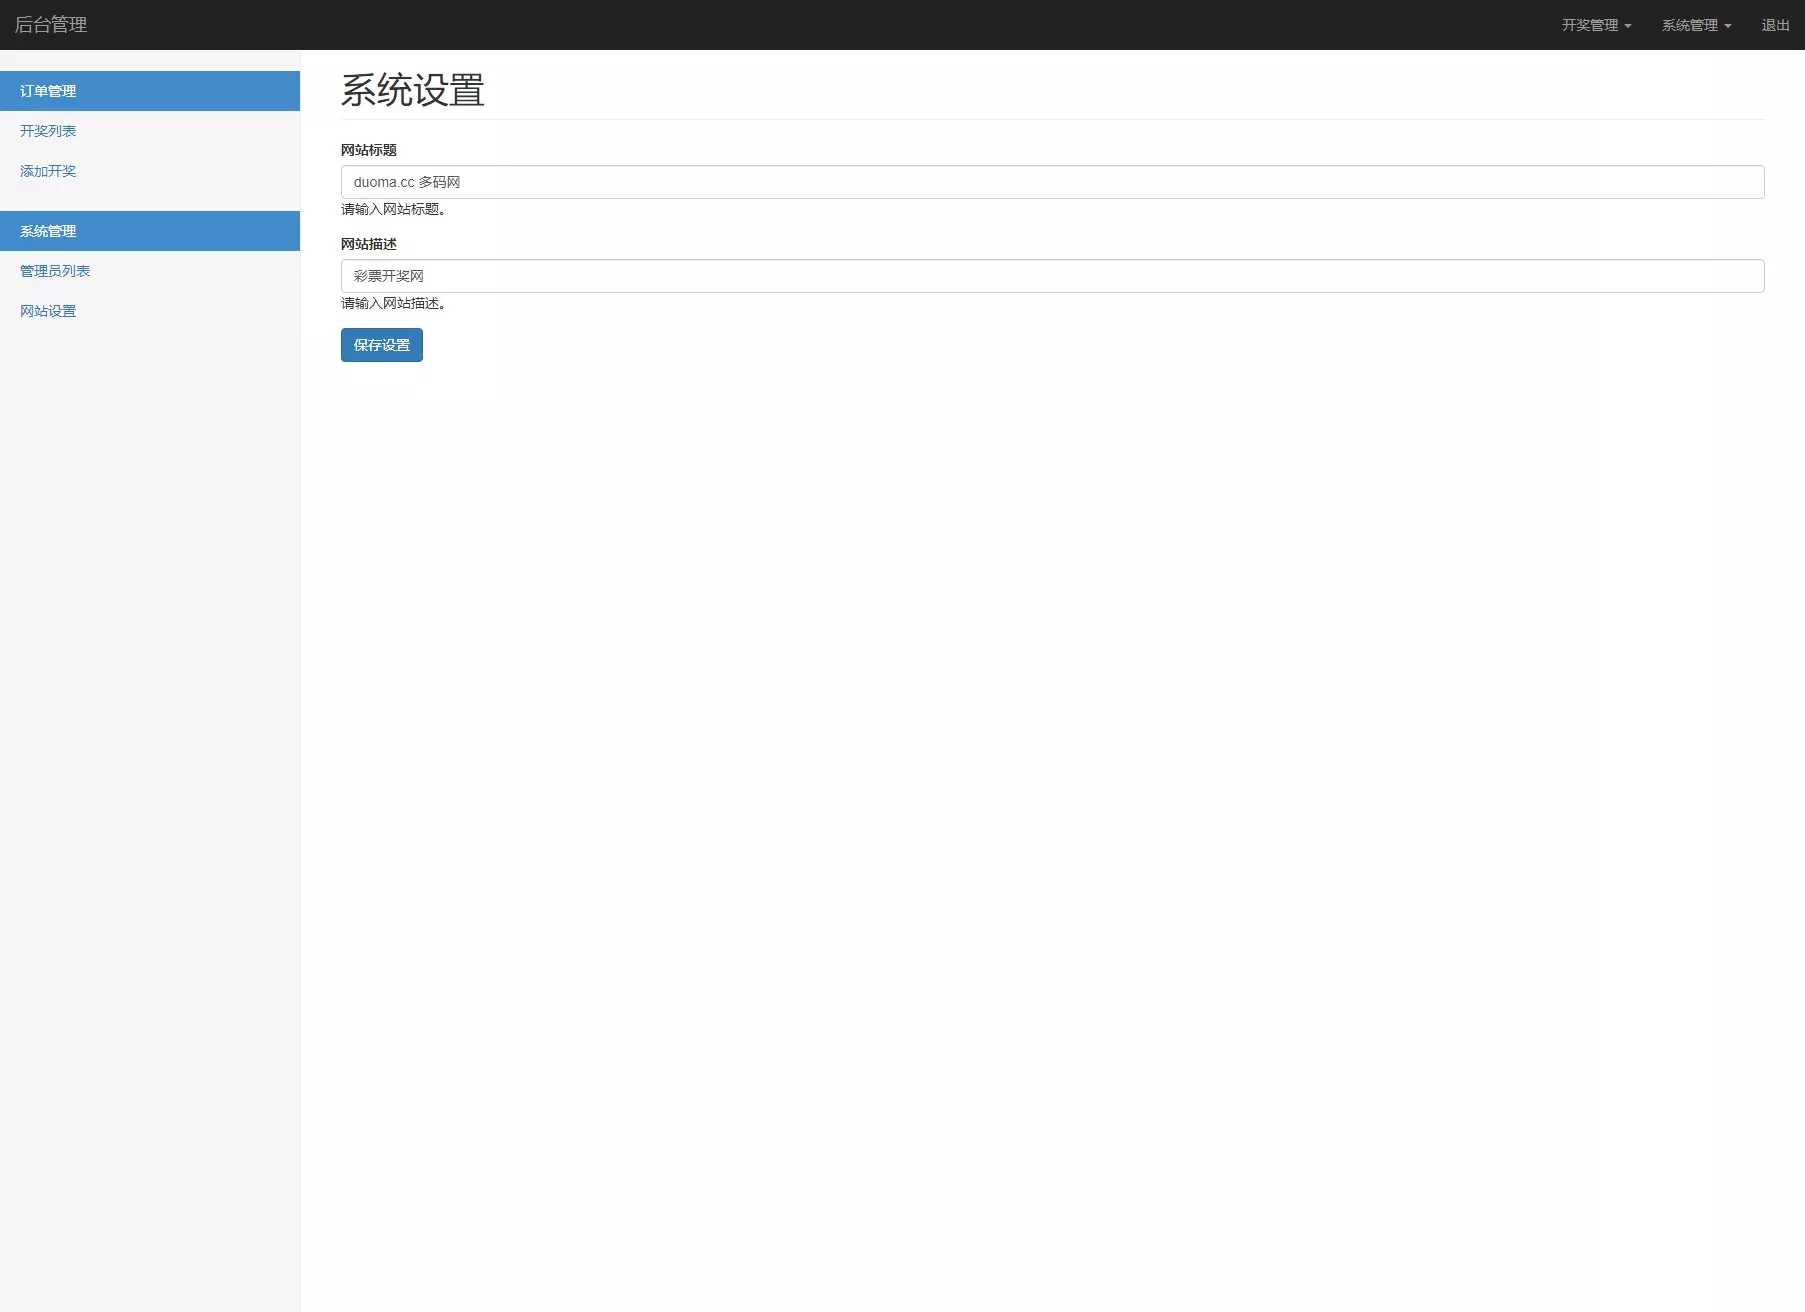
Task: Click the 系统设置 page heading
Action: 412,90
